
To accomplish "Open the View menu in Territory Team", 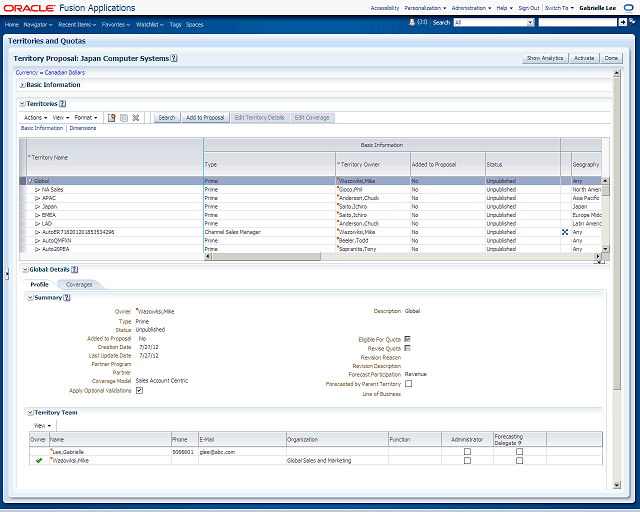I will pyautogui.click(x=42, y=426).
